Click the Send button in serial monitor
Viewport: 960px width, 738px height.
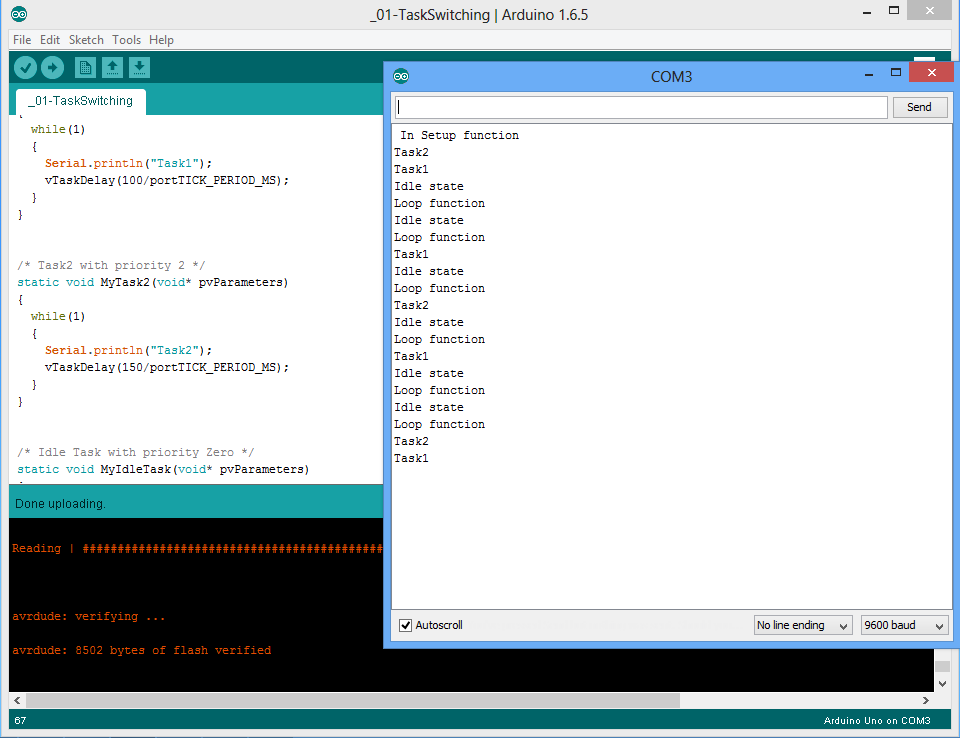(x=919, y=107)
